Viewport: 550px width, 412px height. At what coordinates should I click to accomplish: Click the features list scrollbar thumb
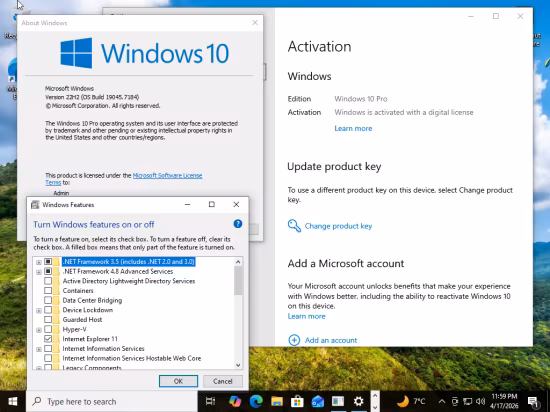238,281
